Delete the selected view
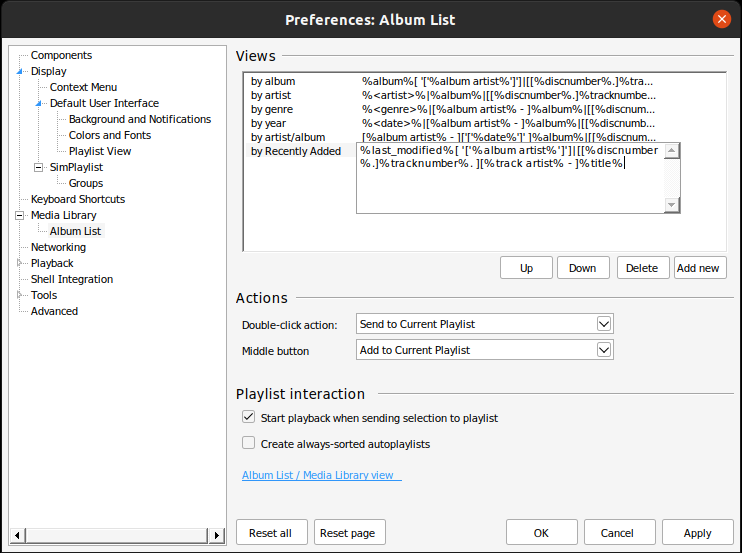The height and width of the screenshot is (553, 742). tap(643, 268)
